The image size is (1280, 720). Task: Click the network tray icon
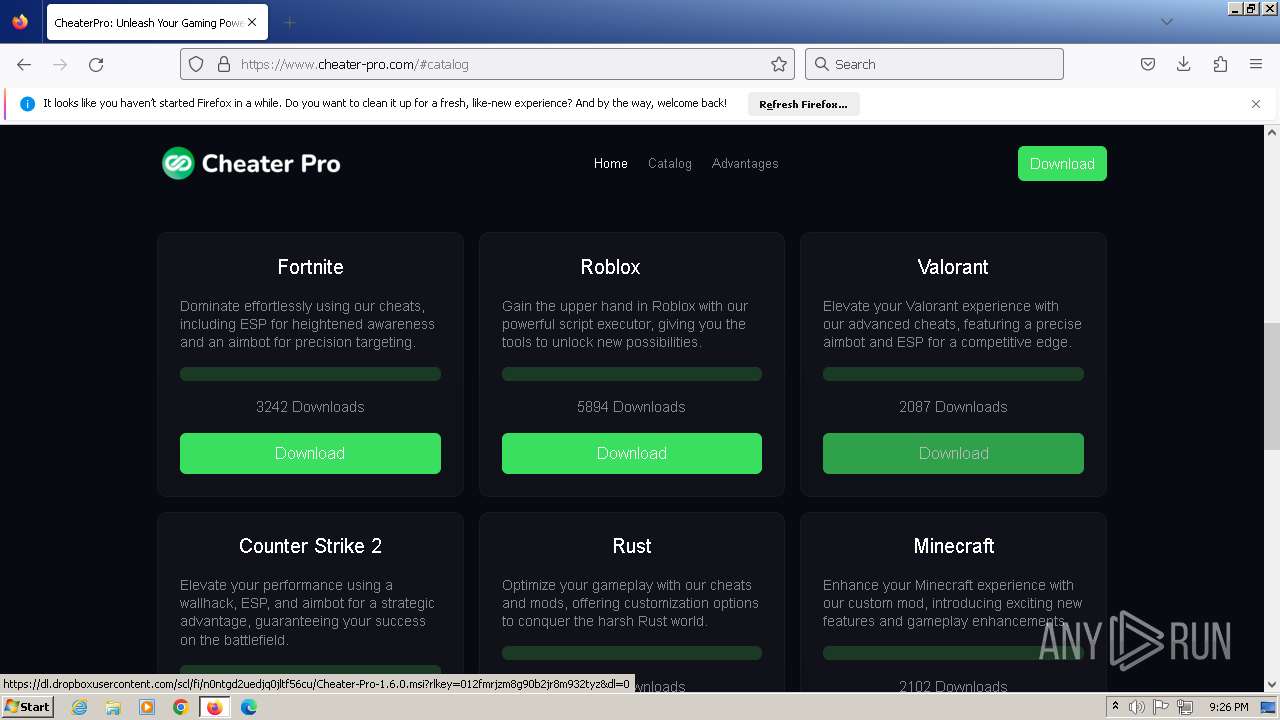pos(1185,707)
